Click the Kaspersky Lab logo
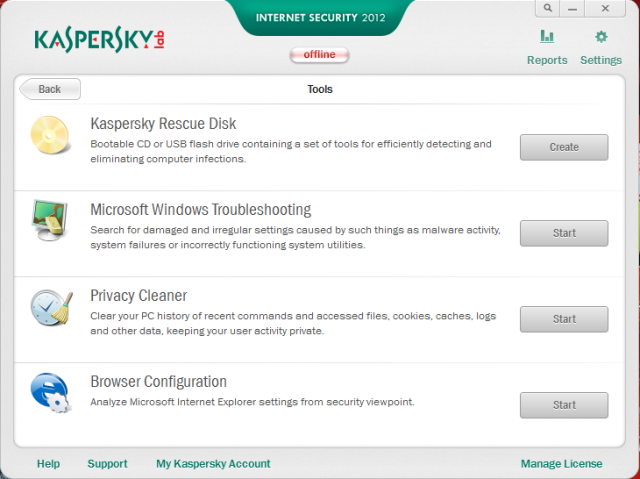This screenshot has height=479, width=640. click(x=99, y=40)
